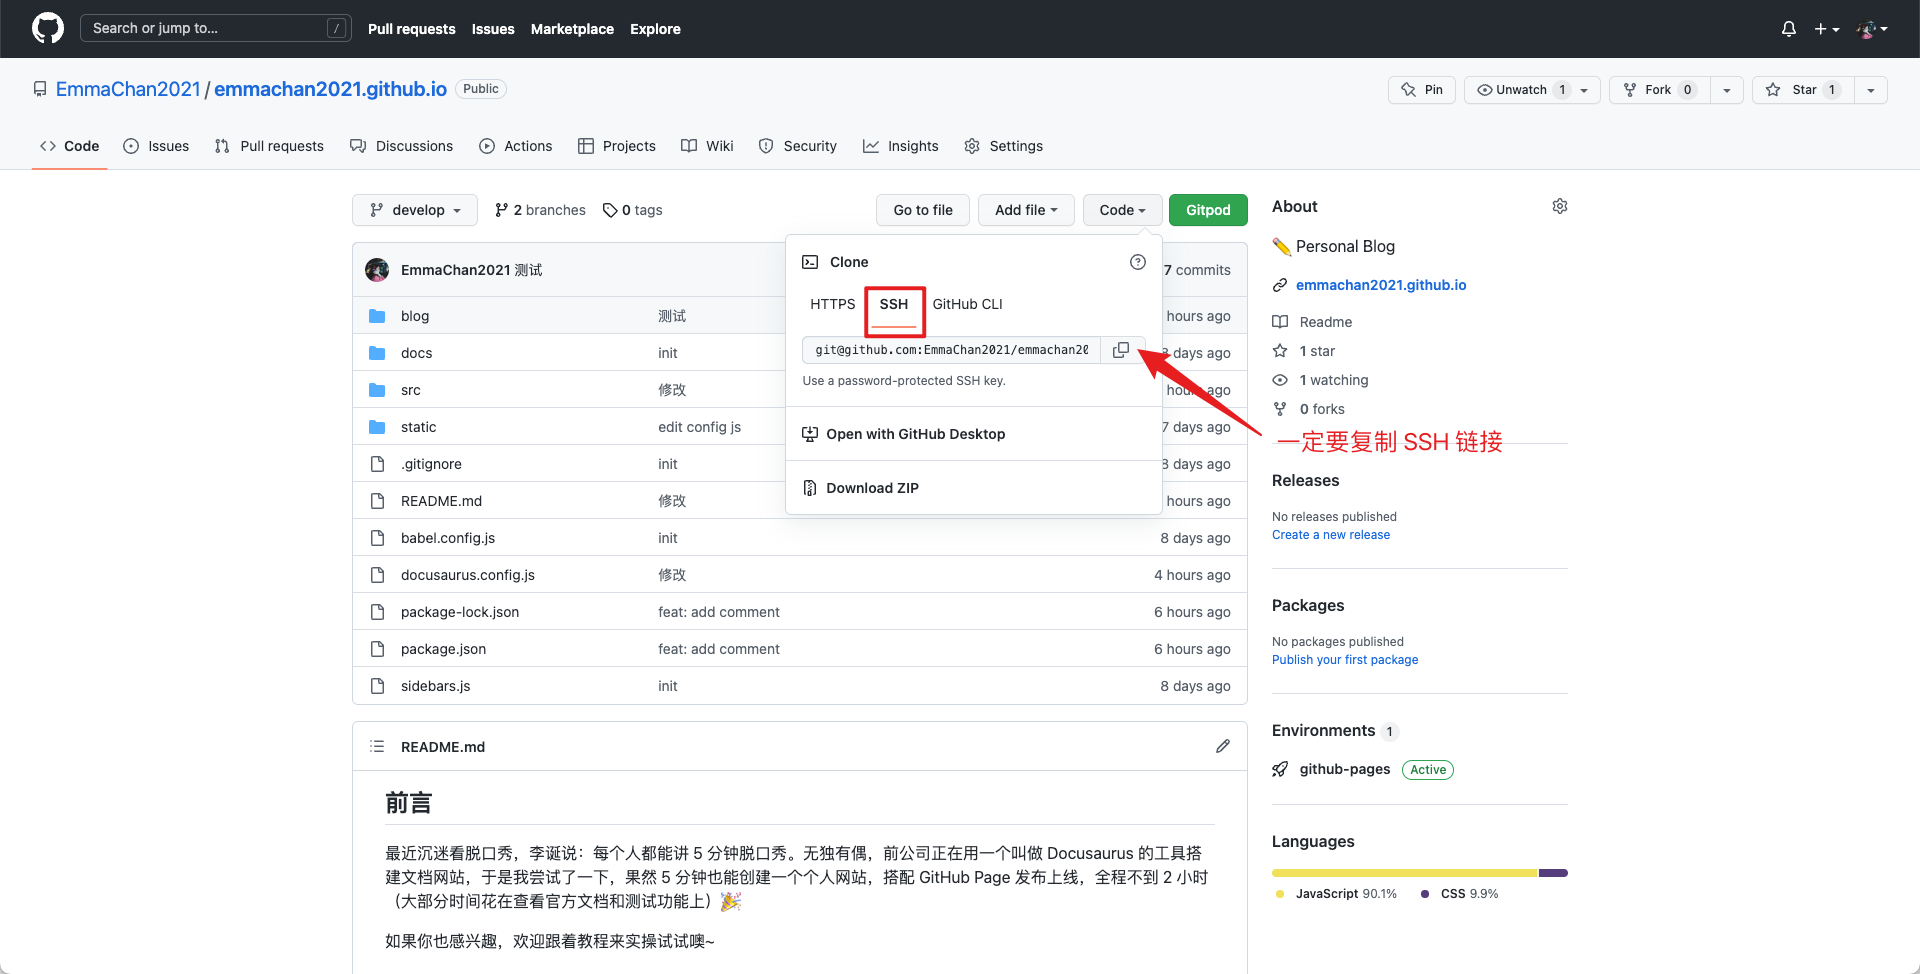Click the .gitignore file icon
The height and width of the screenshot is (974, 1920).
click(x=377, y=464)
